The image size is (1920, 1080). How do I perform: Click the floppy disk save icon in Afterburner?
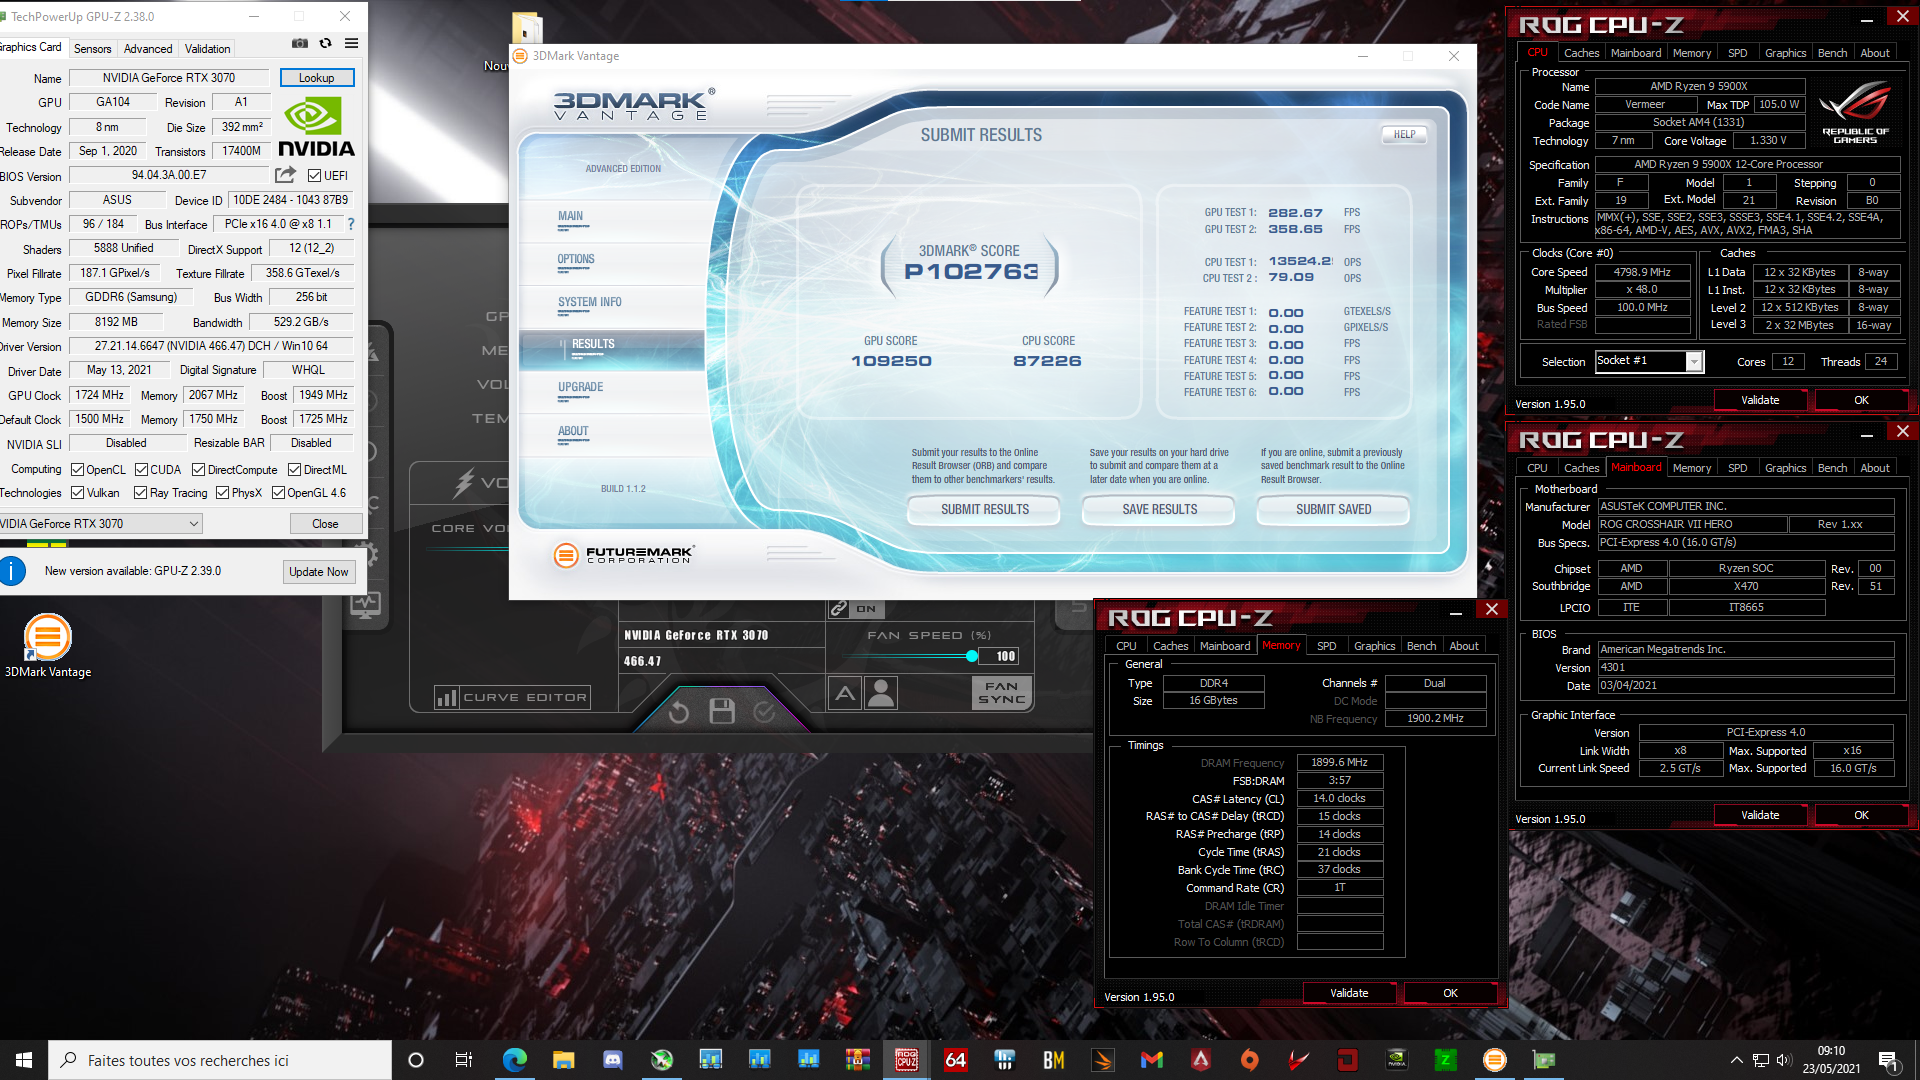click(722, 711)
